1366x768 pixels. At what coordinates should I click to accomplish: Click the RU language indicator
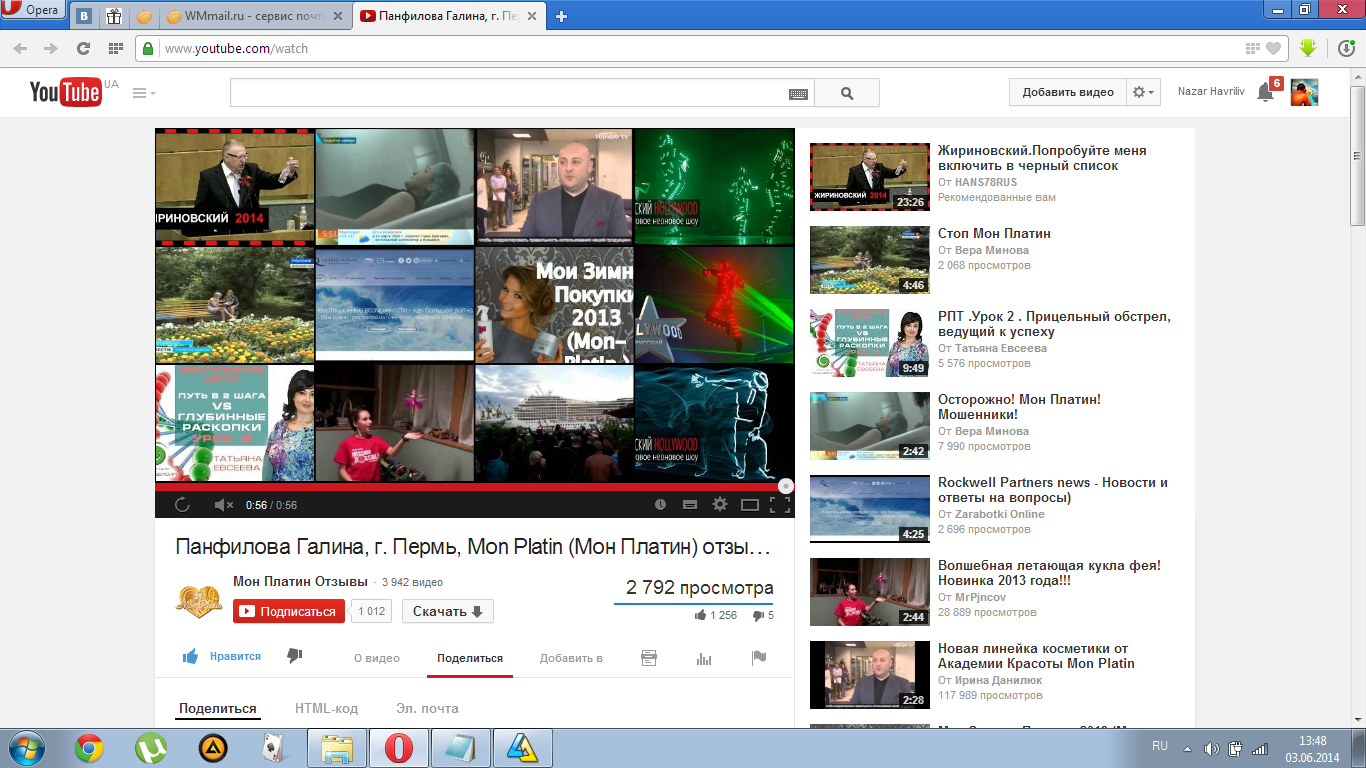tap(1160, 746)
